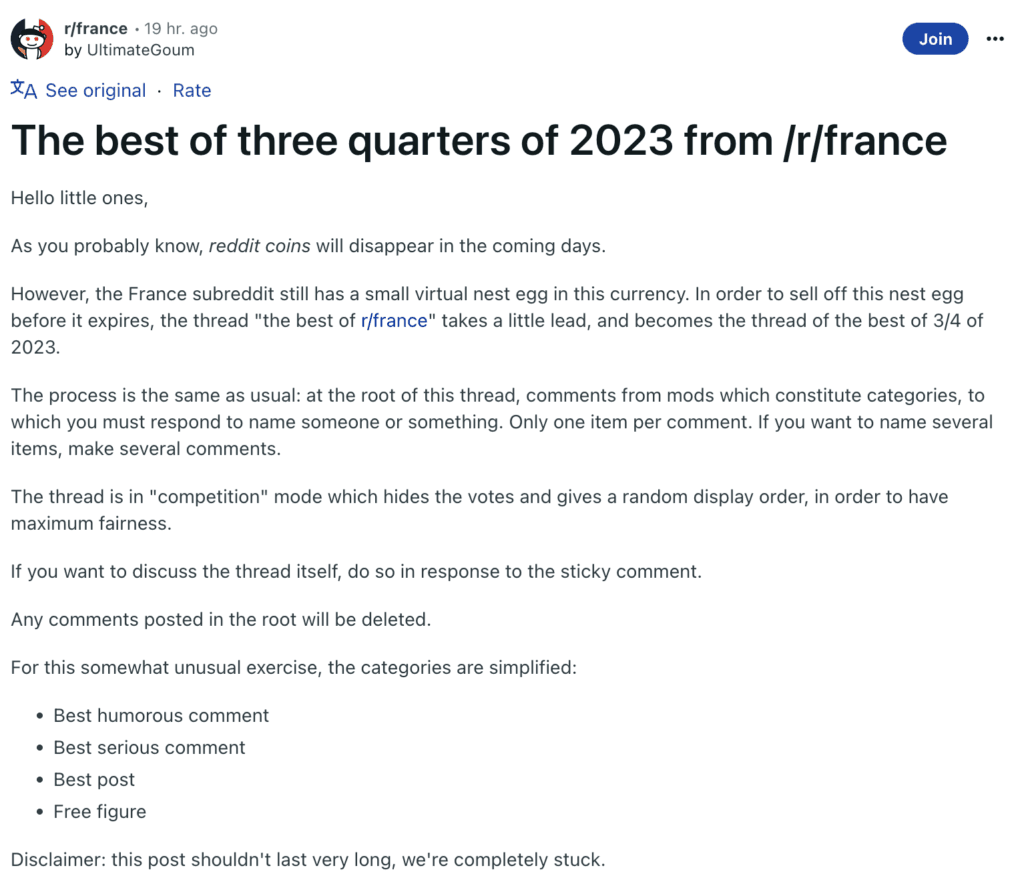Join the r/france community
This screenshot has height=890, width=1024.
(935, 38)
